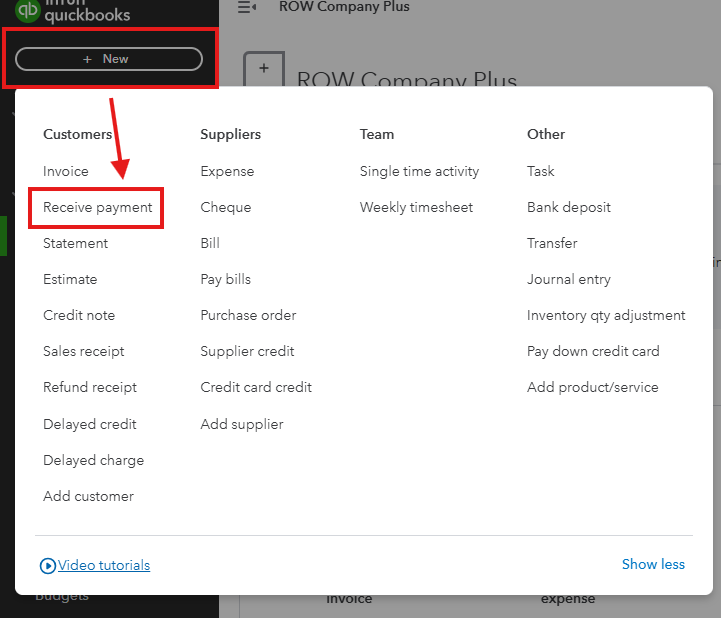This screenshot has width=721, height=618.
Task: Select Receive payment under Customers
Action: (97, 207)
